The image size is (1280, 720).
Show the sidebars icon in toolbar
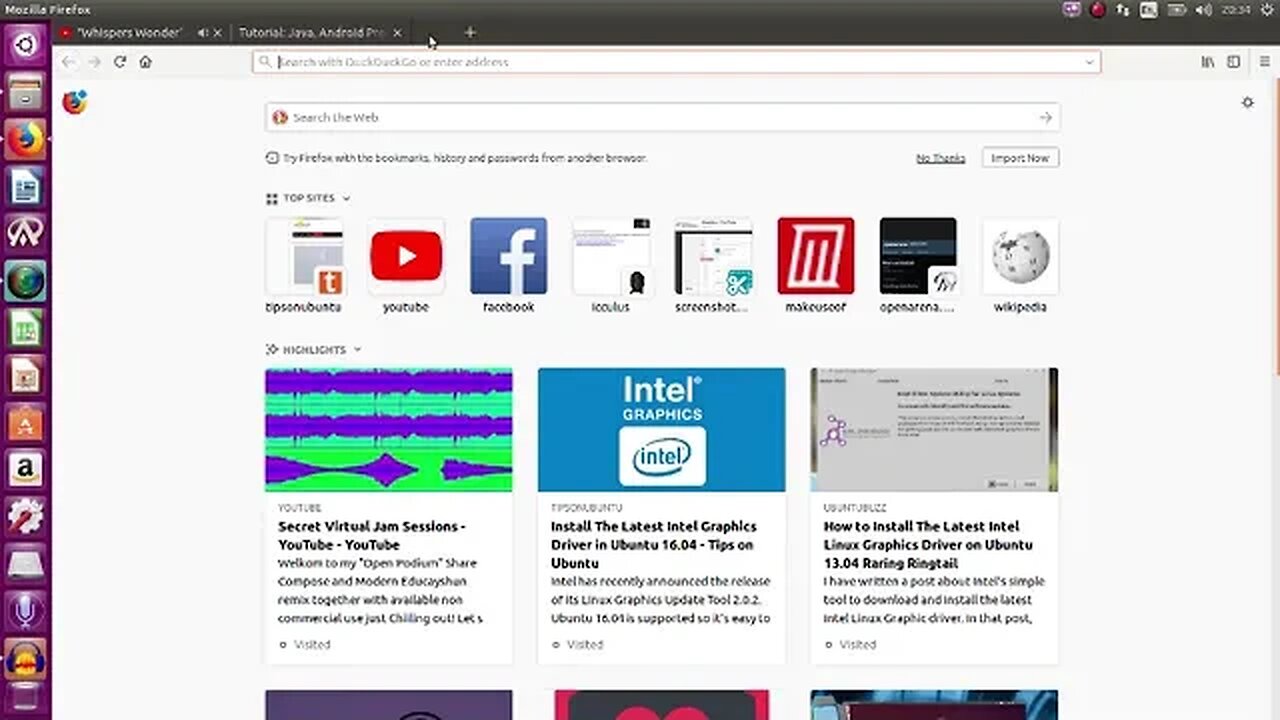1234,62
